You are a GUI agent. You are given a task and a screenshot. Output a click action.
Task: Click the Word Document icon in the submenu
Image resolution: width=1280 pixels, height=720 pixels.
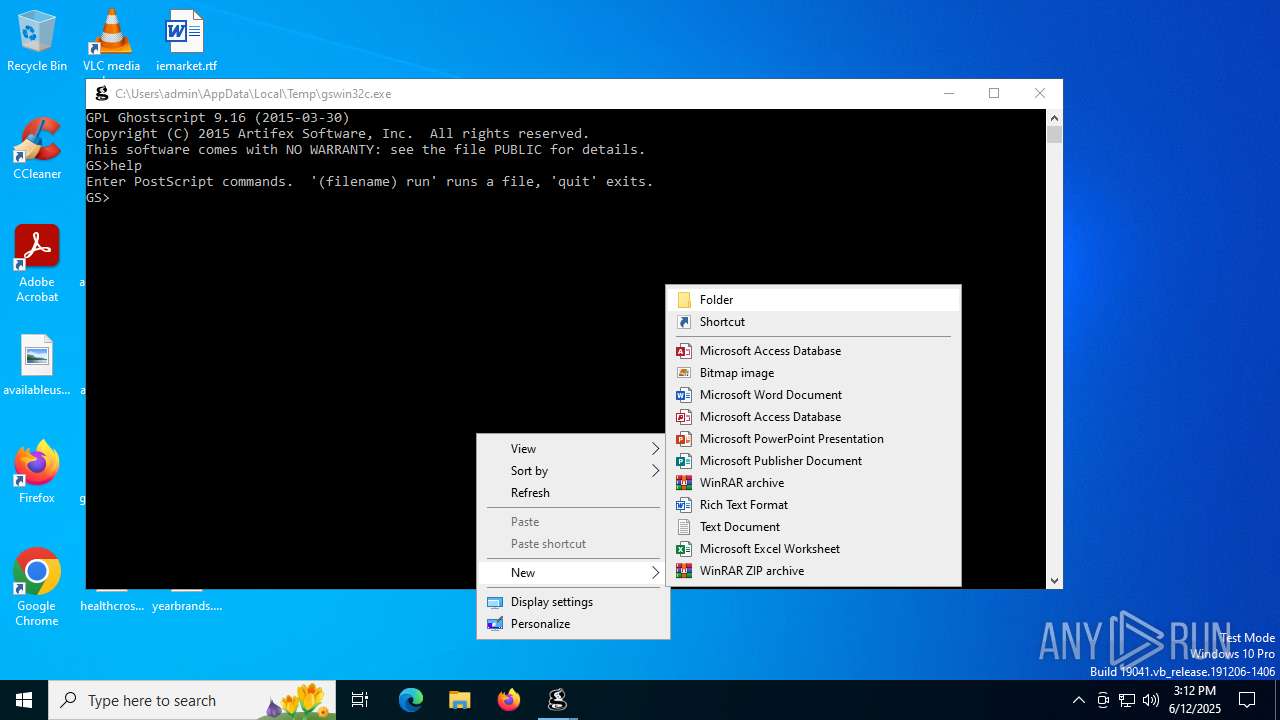[x=684, y=395]
